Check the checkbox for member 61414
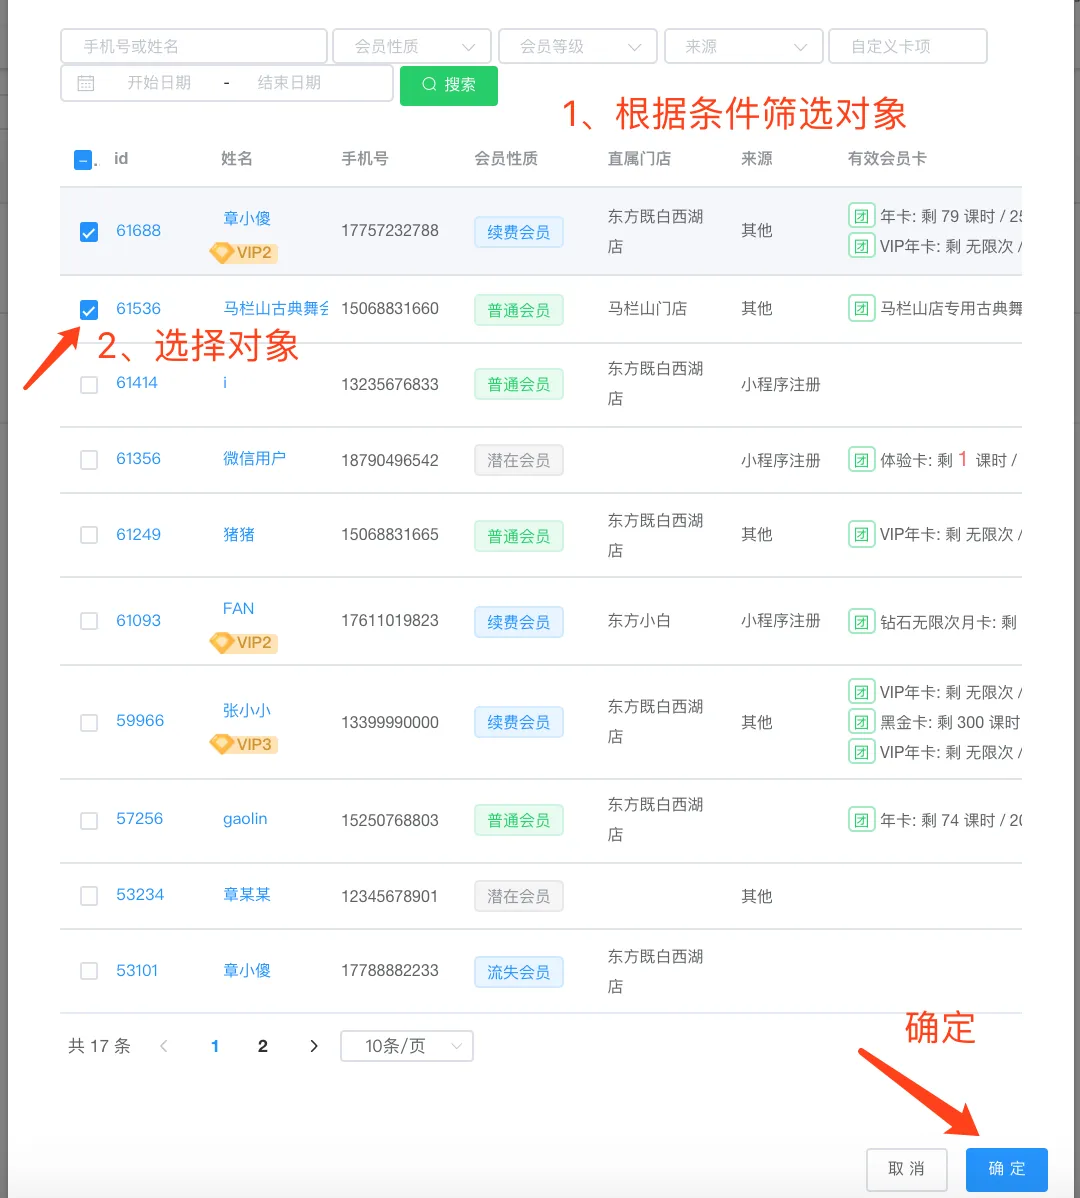 (x=89, y=384)
